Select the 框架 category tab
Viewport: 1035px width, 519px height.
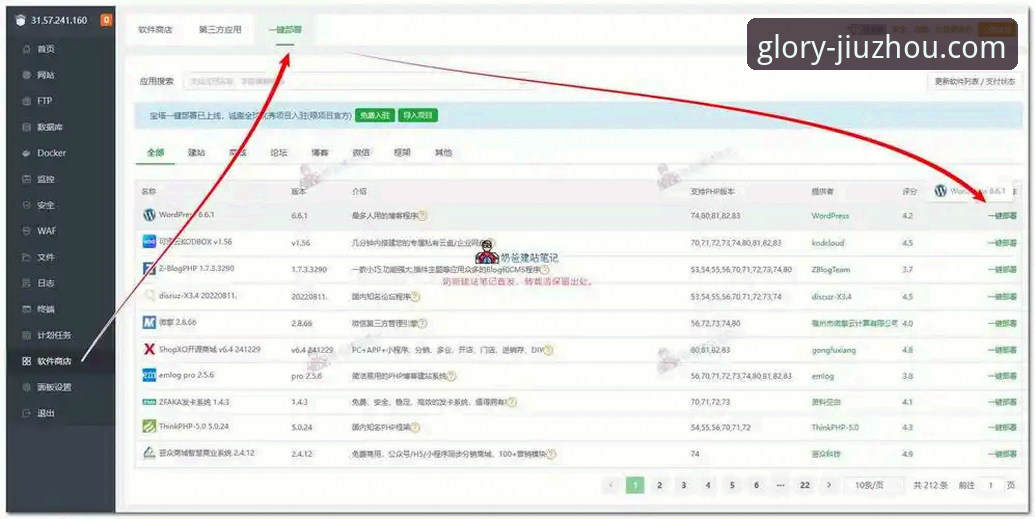(402, 153)
